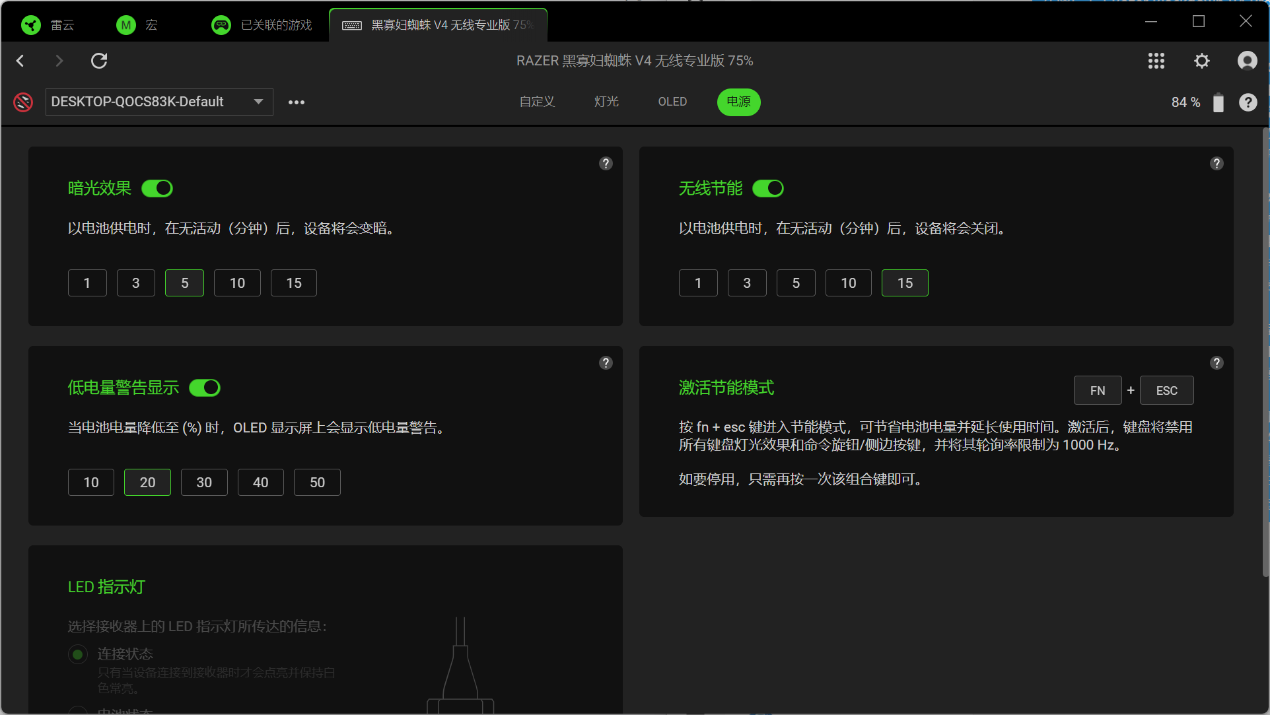Image resolution: width=1270 pixels, height=715 pixels.
Task: Open the apps grid launcher icon
Action: coord(1156,61)
